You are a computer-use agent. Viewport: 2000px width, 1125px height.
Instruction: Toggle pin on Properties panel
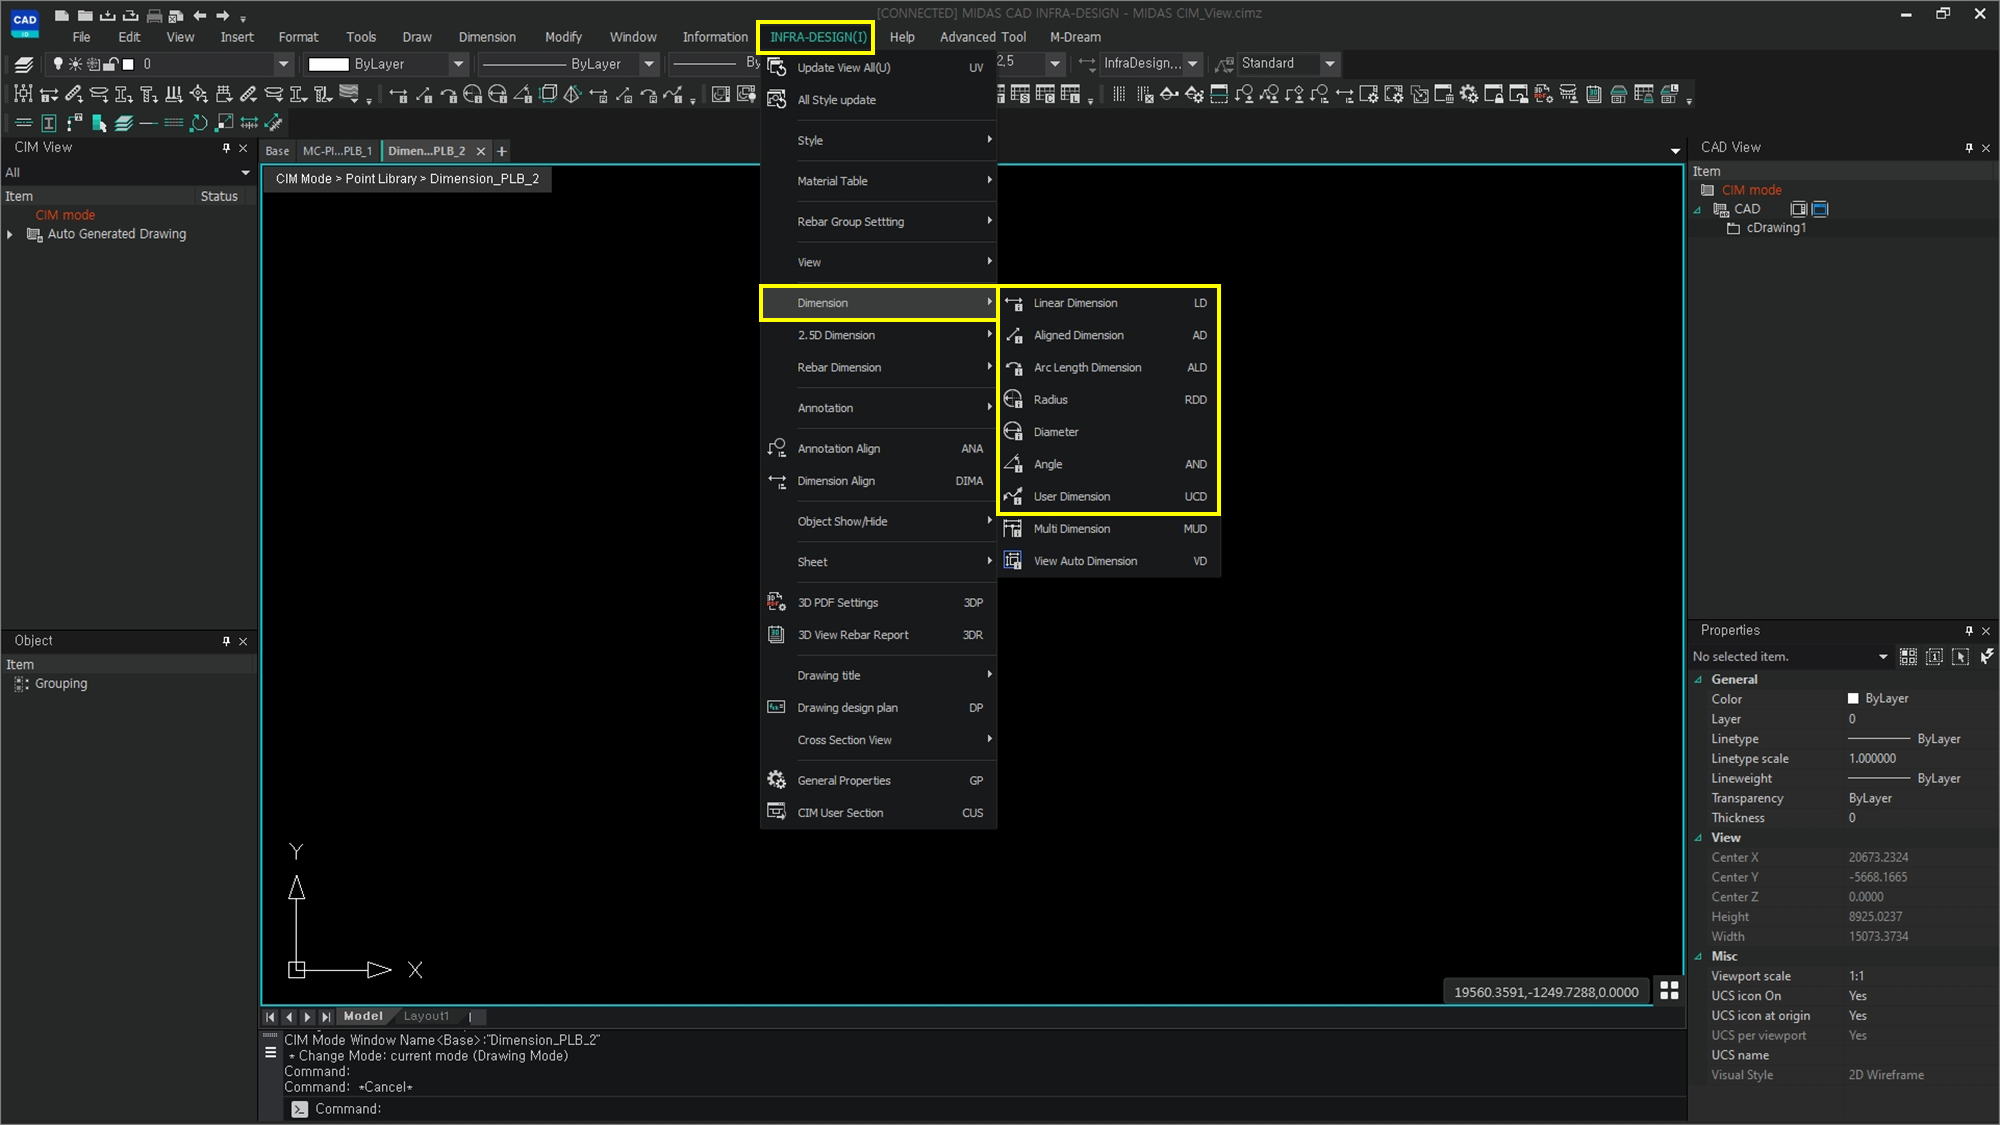tap(1969, 631)
